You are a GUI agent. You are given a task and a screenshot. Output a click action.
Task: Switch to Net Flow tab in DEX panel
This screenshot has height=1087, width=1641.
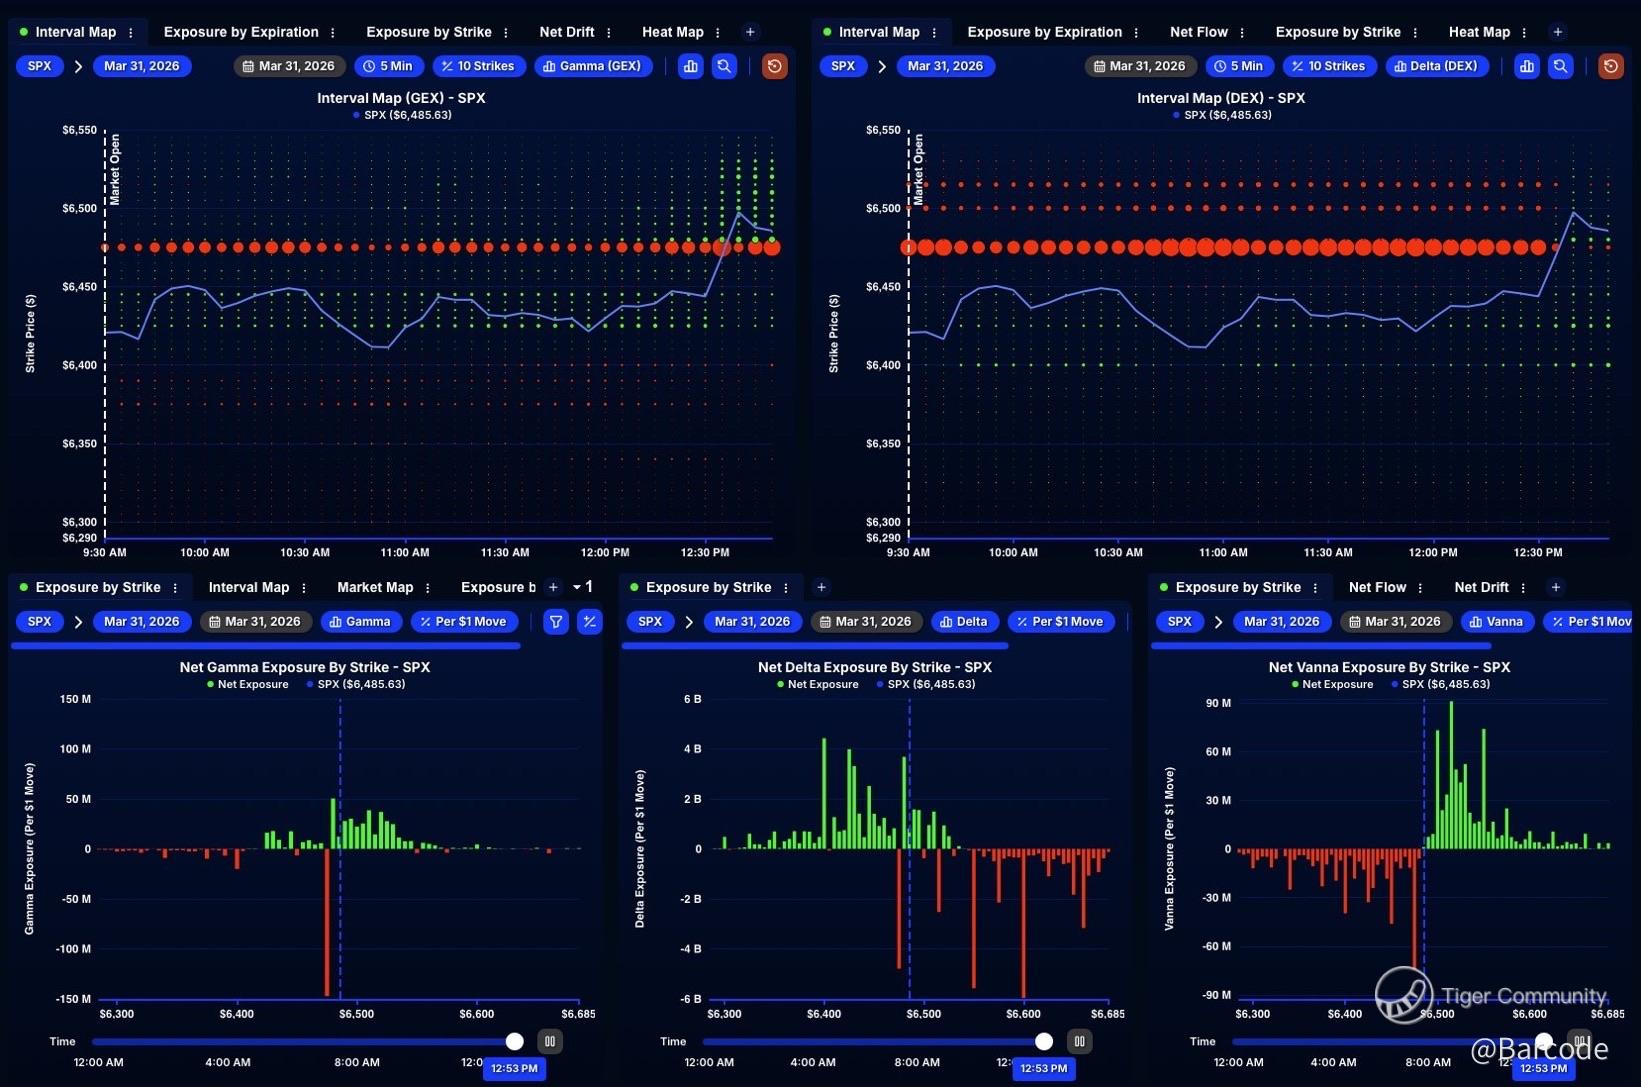[x=1199, y=32]
